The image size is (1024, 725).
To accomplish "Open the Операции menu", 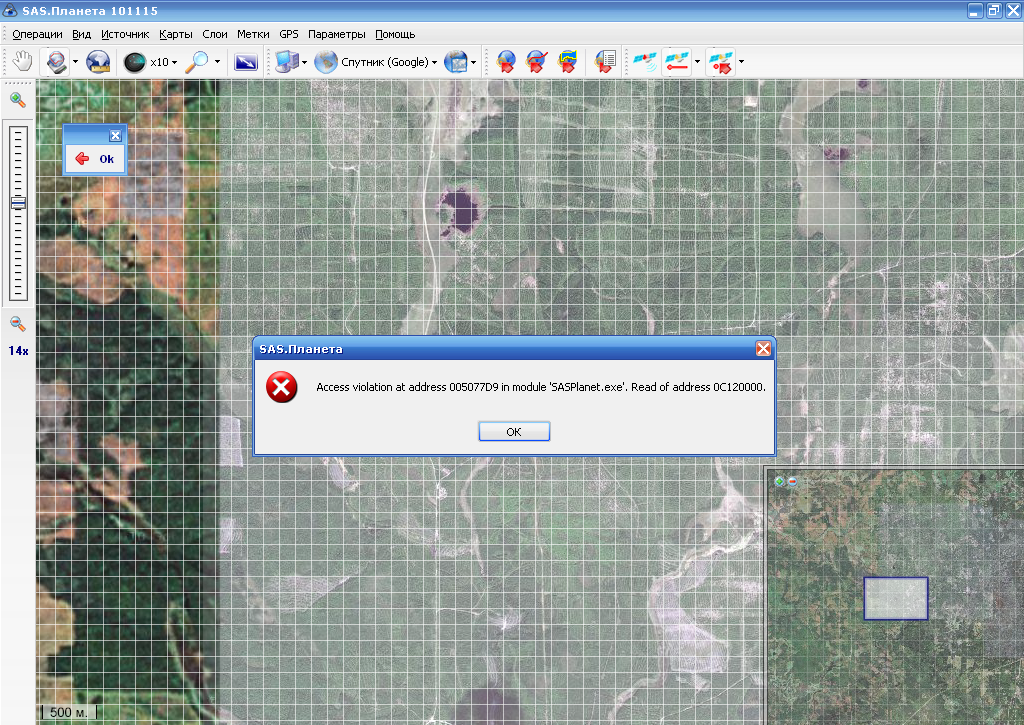I will 37,34.
